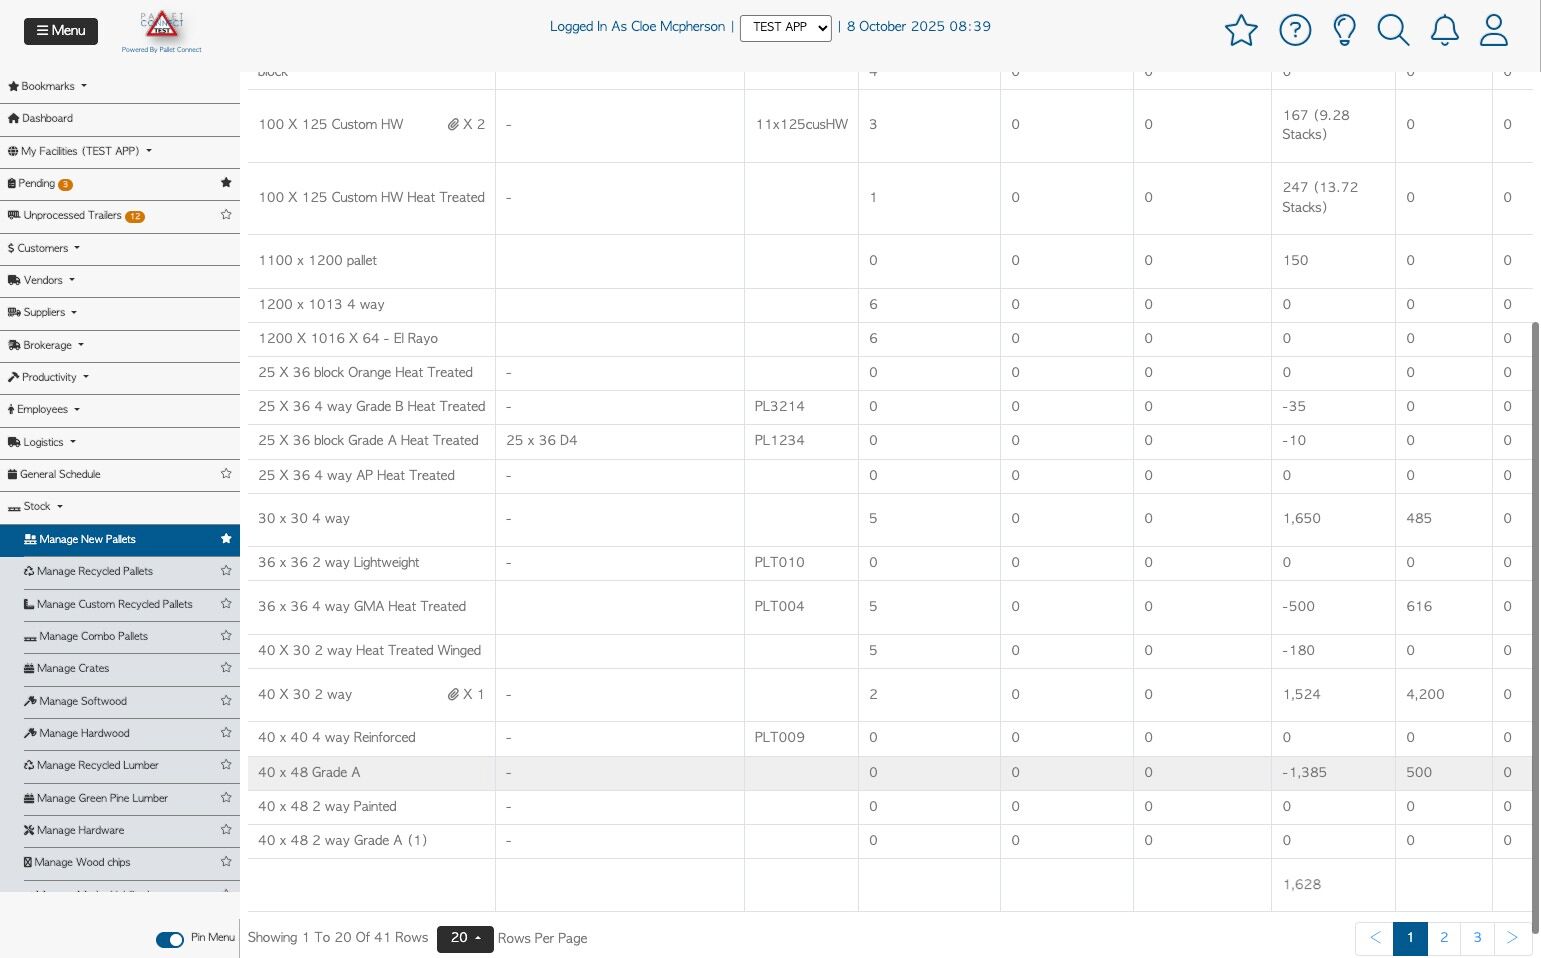Toggle bookmark star for Manage Custom Recycled Pallets
This screenshot has width=1541, height=958.
(226, 604)
